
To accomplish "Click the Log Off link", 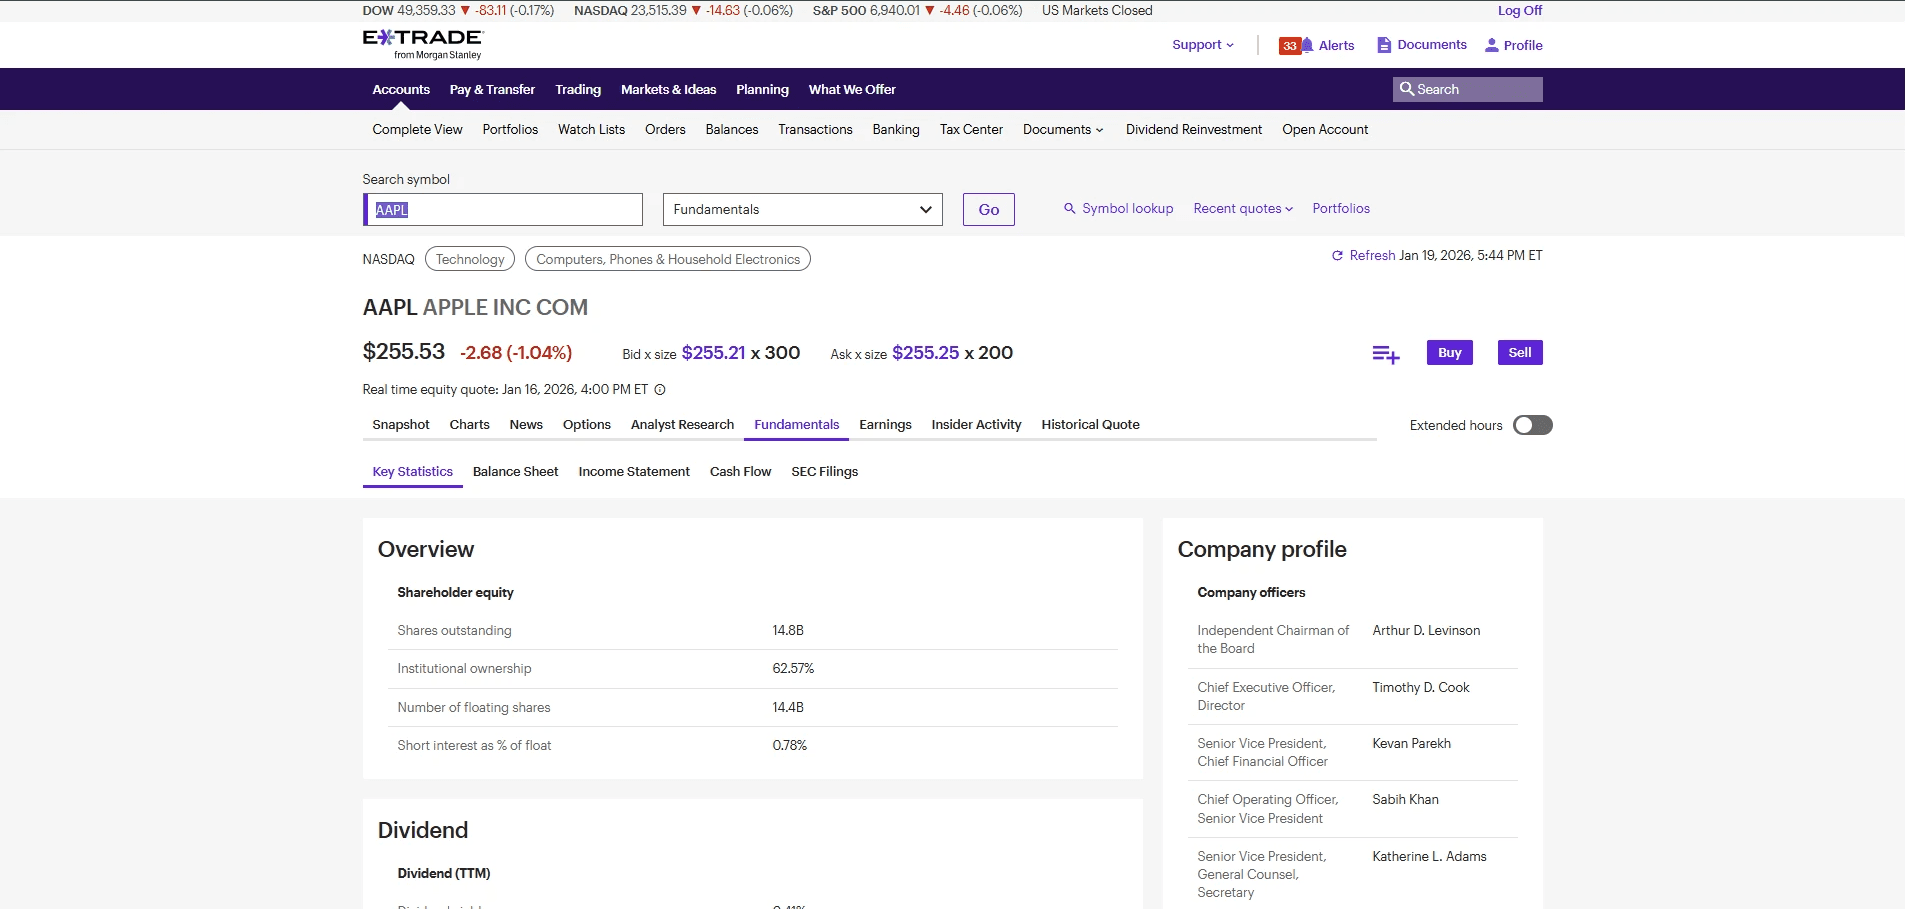I will point(1520,11).
